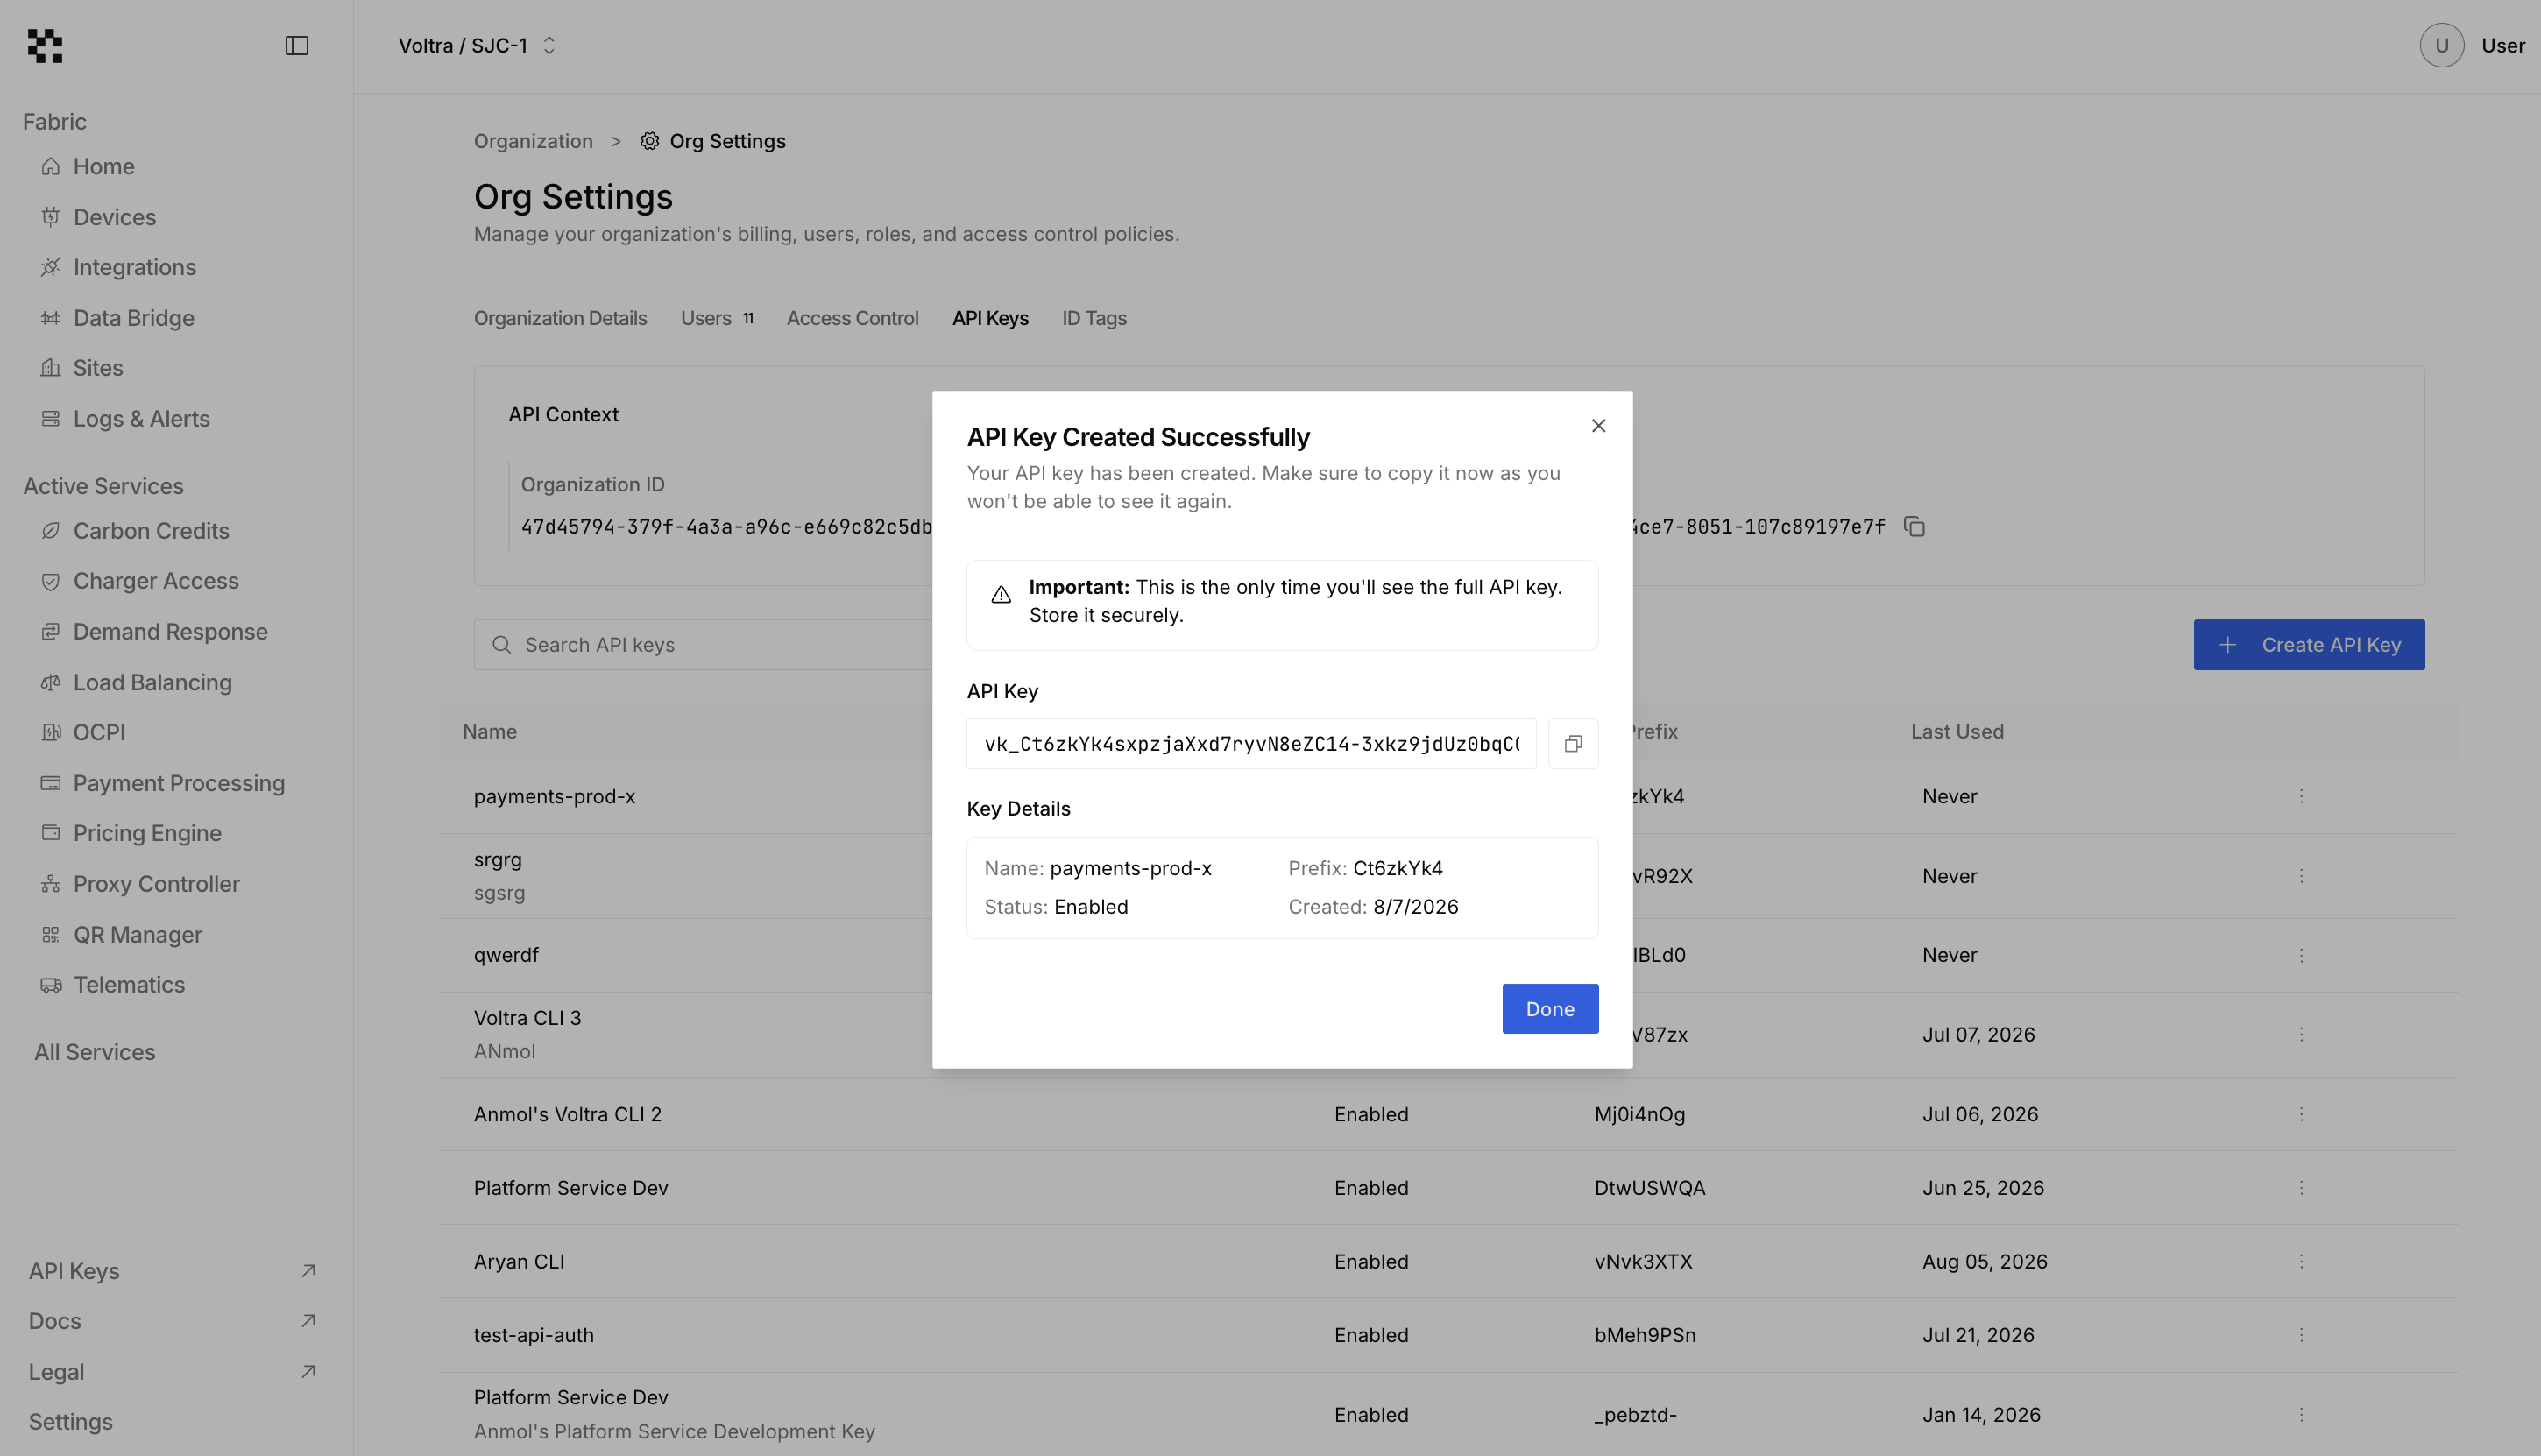Click the Organization ID value text
This screenshot has height=1456, width=2541.
[x=726, y=527]
